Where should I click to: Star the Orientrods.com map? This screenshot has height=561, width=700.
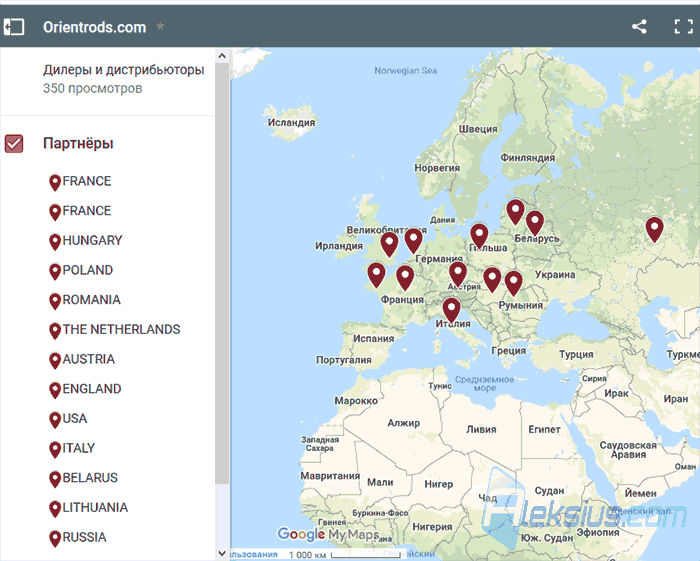[160, 26]
